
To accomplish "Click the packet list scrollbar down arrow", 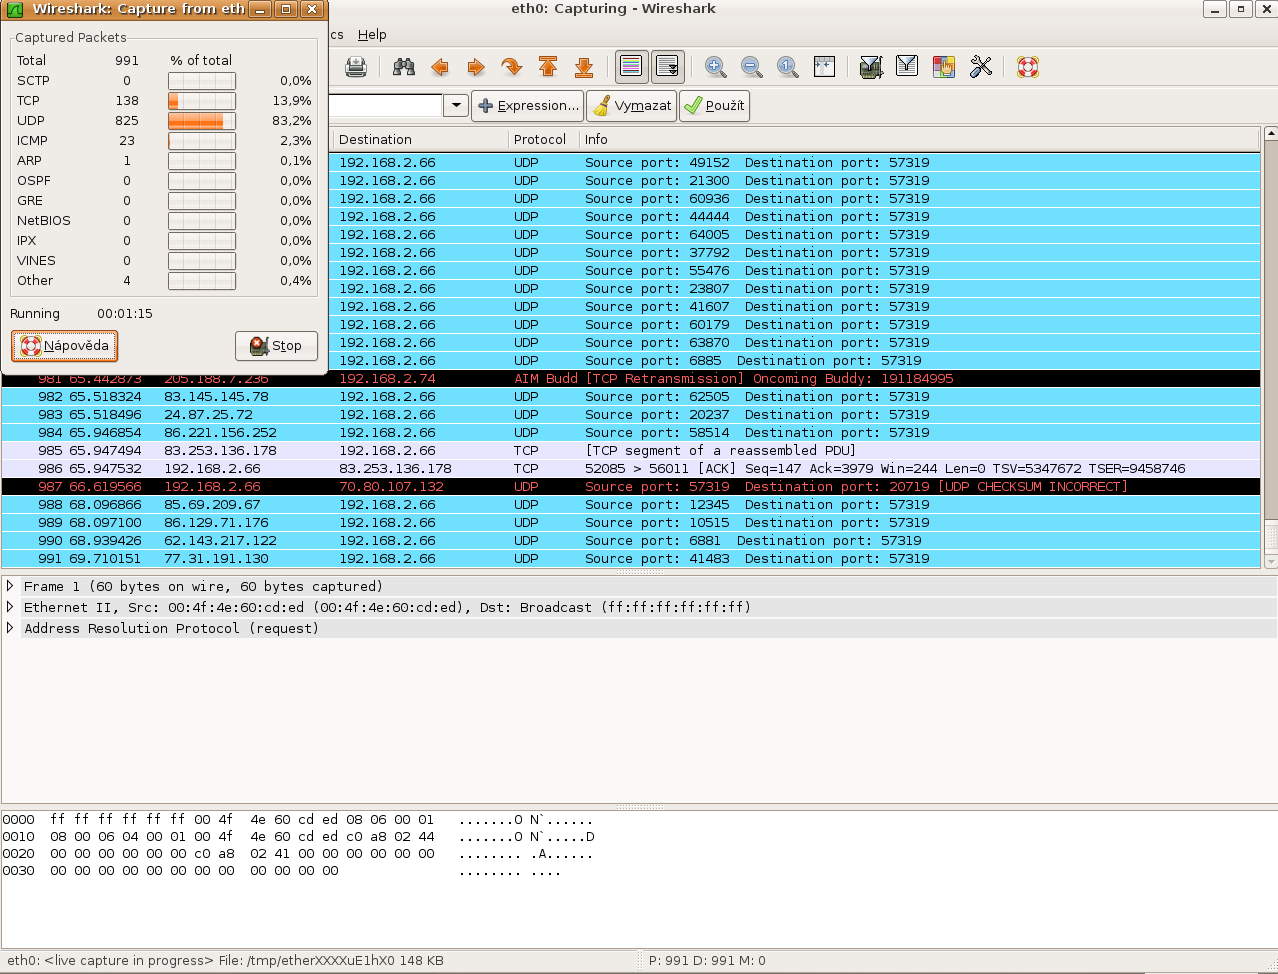I will click(1271, 562).
